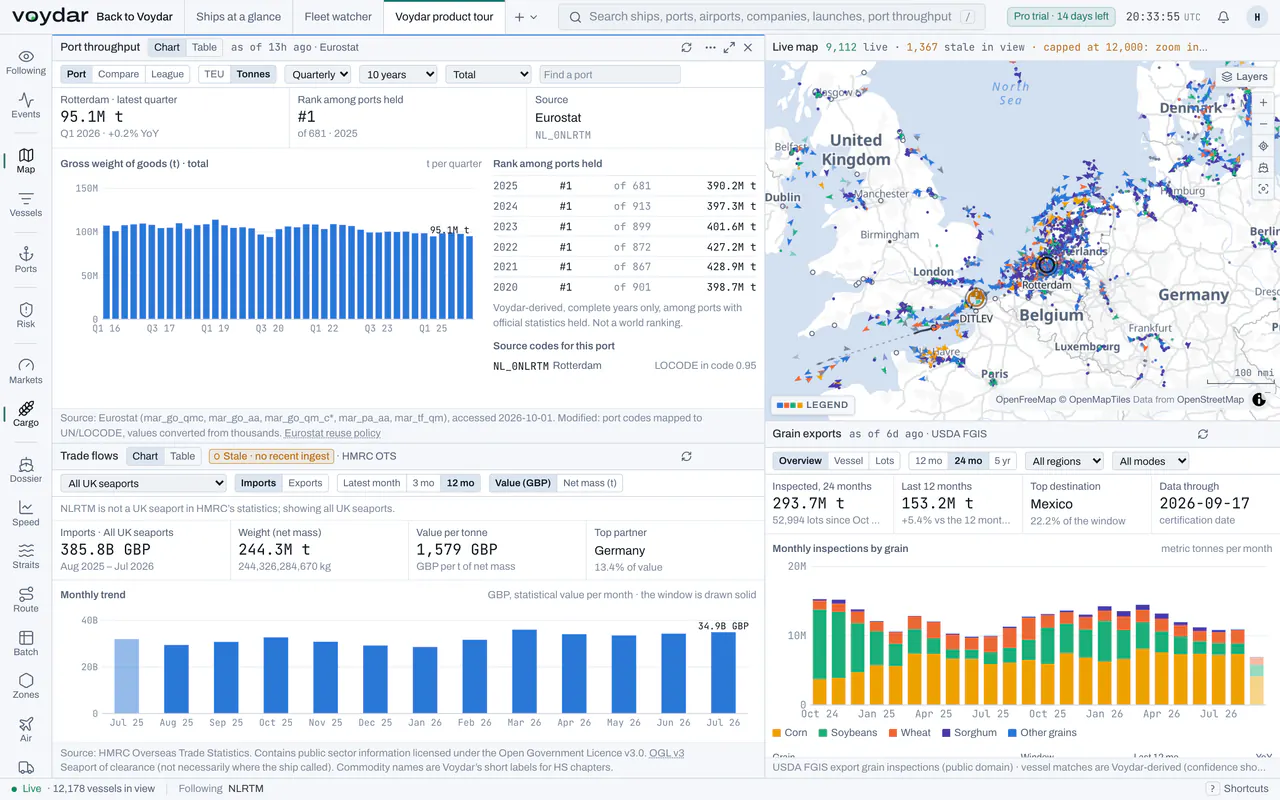Switch throughput unit to TEU

214,74
